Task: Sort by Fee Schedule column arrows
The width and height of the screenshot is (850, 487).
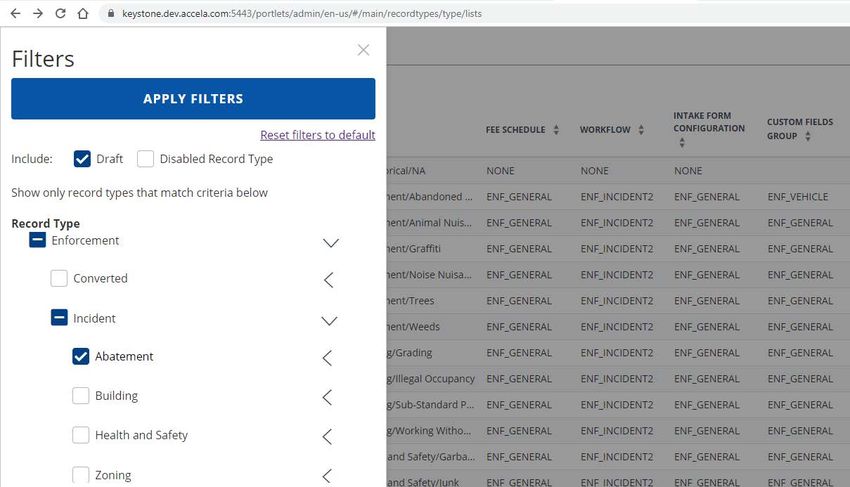Action: pyautogui.click(x=556, y=130)
